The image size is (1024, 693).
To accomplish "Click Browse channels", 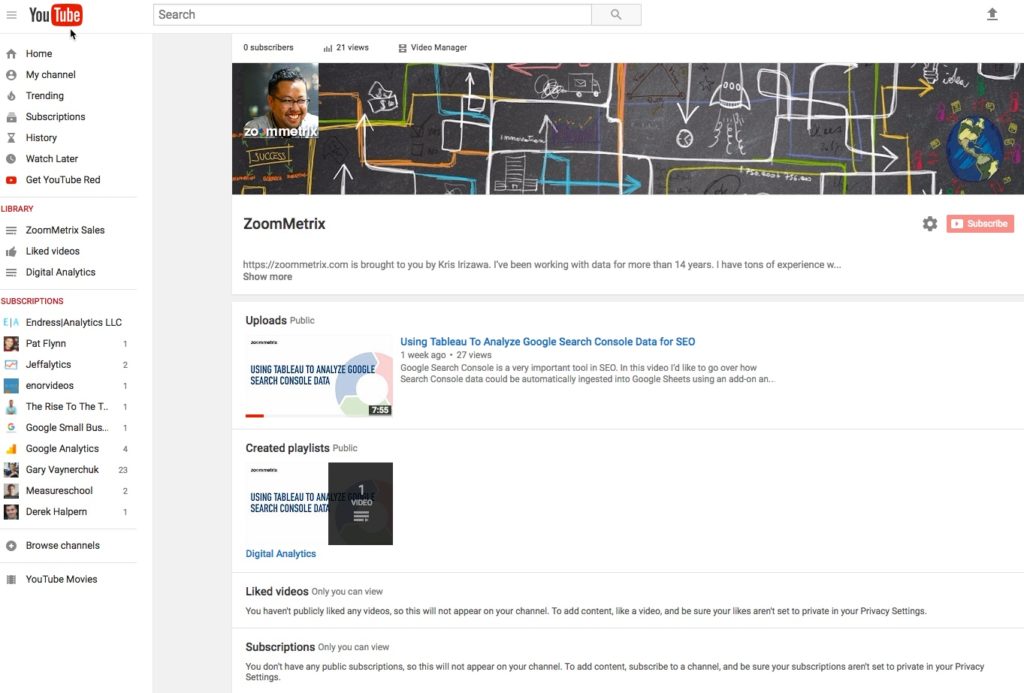I will pos(63,545).
